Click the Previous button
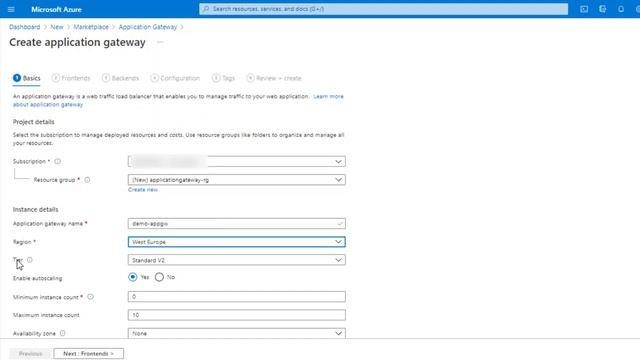 coord(31,353)
